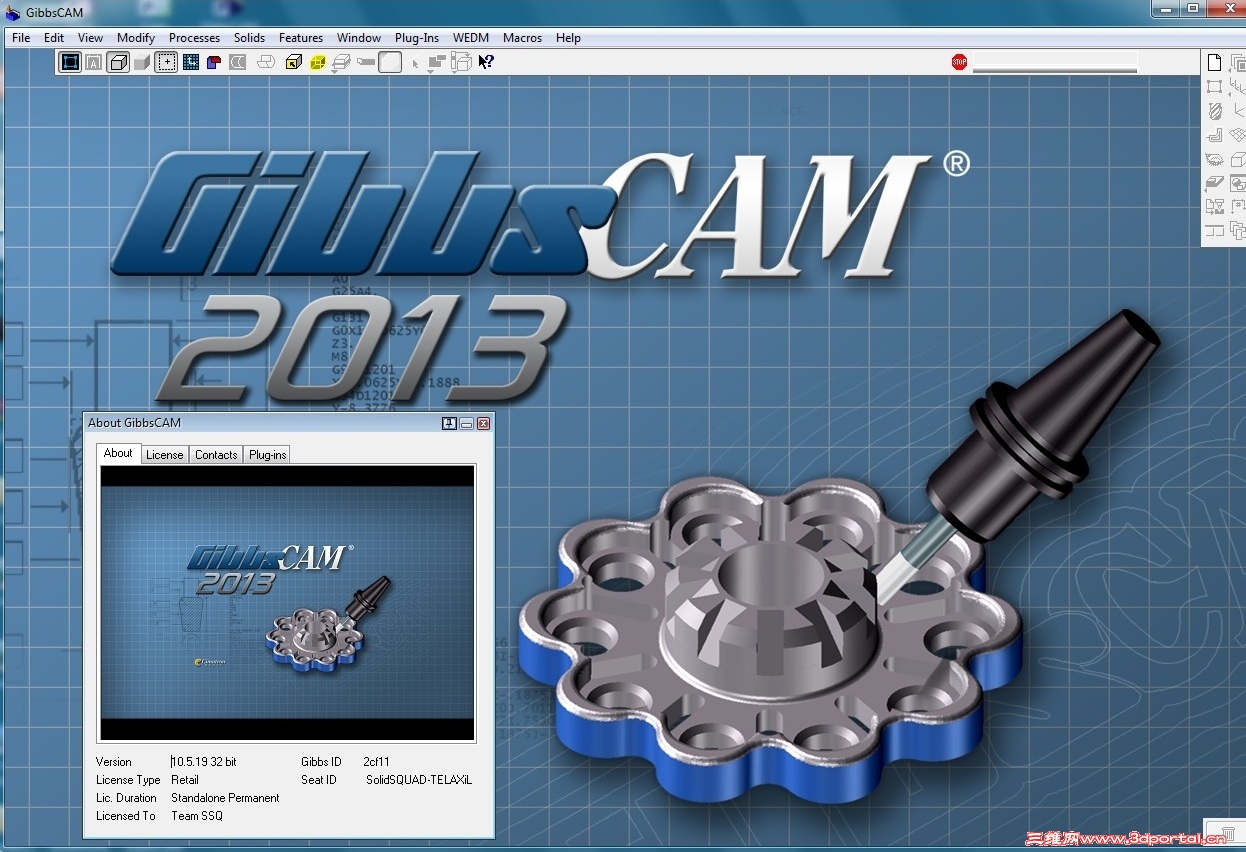Screen dimensions: 1246x852
Task: Open the Features menu
Action: [x=301, y=38]
